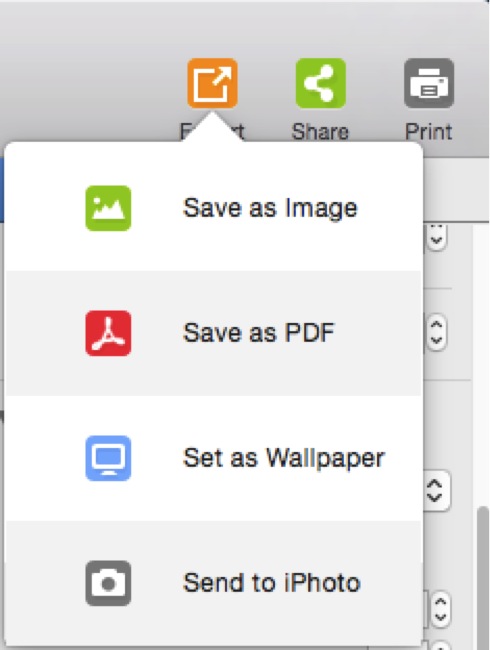Click down arrow of stepper beside Save as PDF
Image resolution: width=490 pixels, height=650 pixels.
(x=436, y=341)
